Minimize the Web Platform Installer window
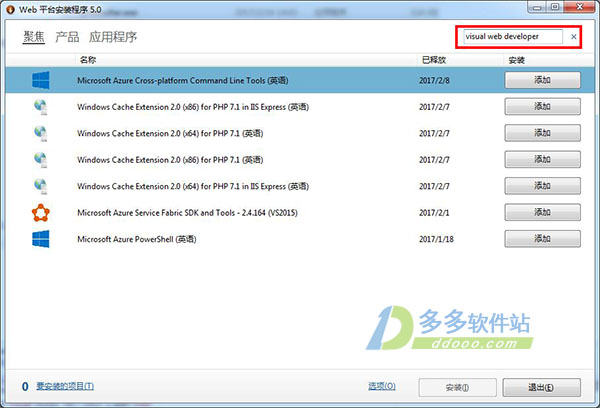This screenshot has width=600, height=408. coord(537,7)
